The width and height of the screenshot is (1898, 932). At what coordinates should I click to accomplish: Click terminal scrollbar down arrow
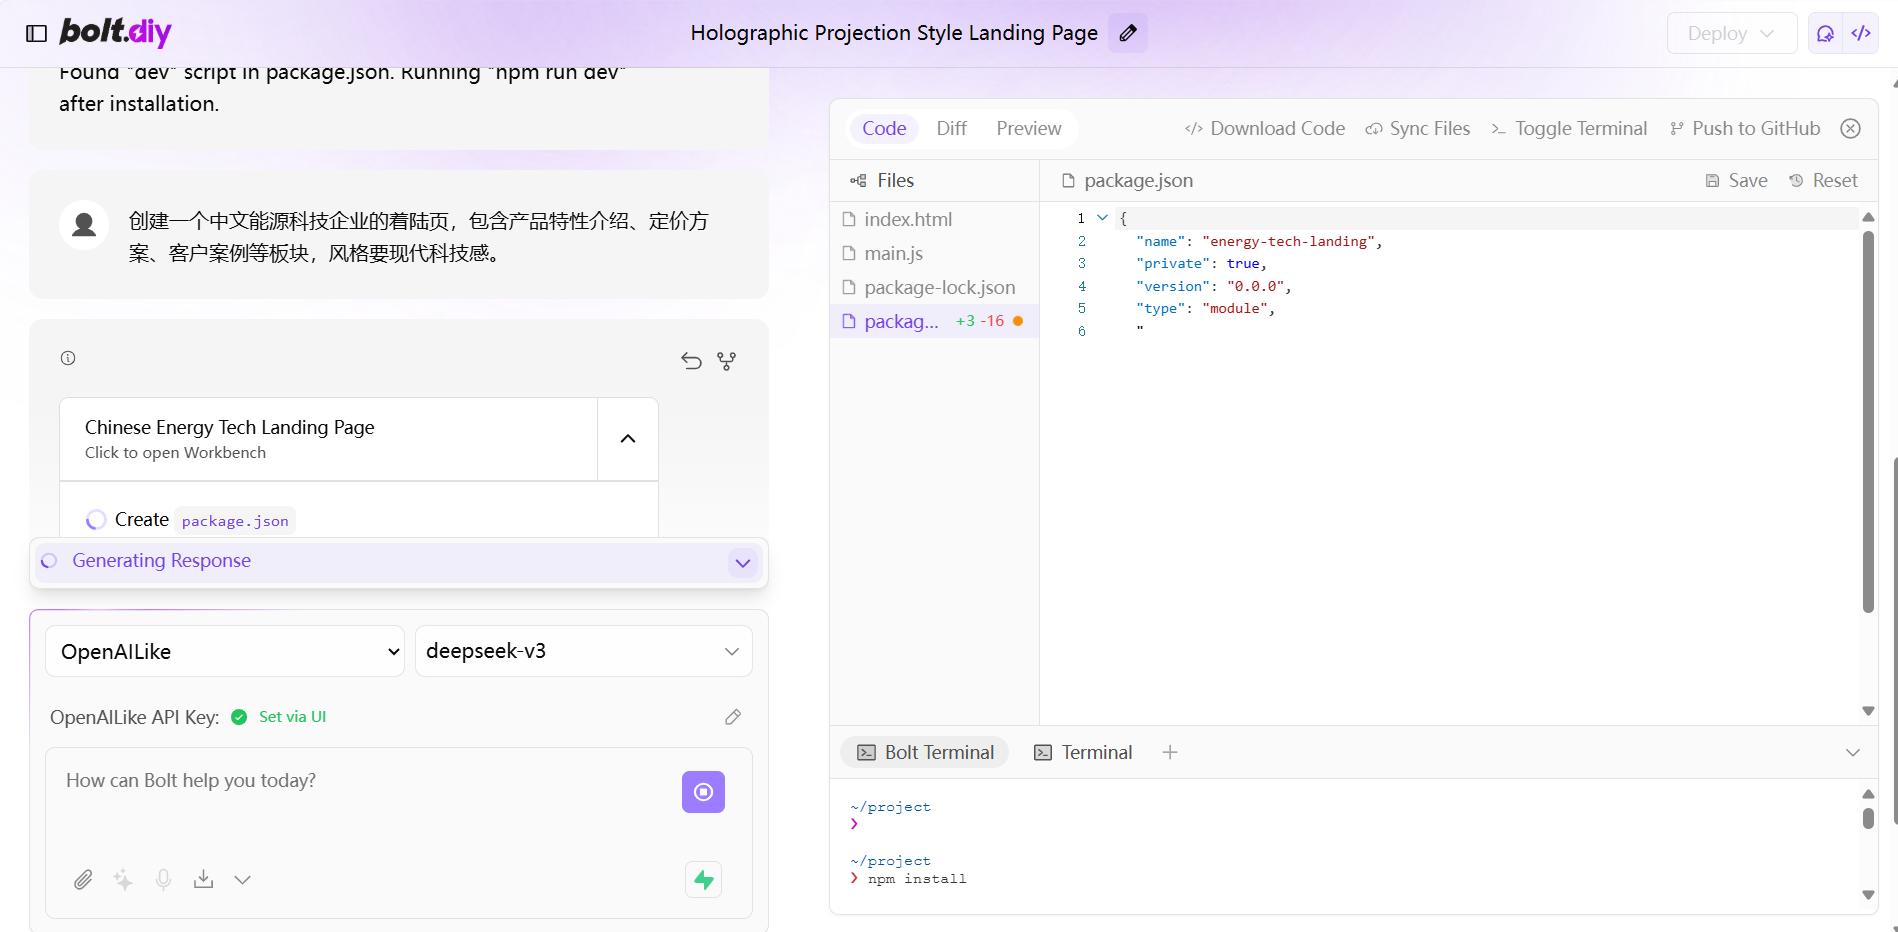tap(1868, 895)
